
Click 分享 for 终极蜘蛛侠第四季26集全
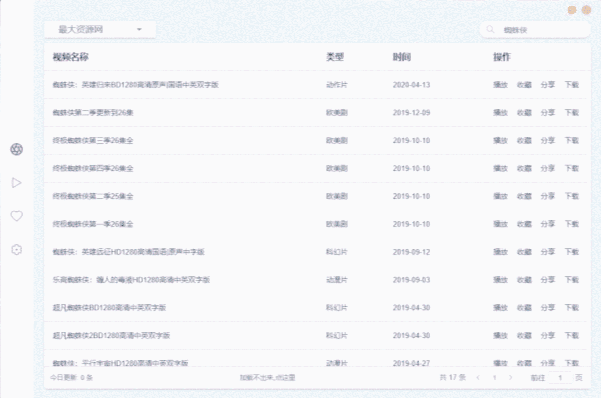548,168
